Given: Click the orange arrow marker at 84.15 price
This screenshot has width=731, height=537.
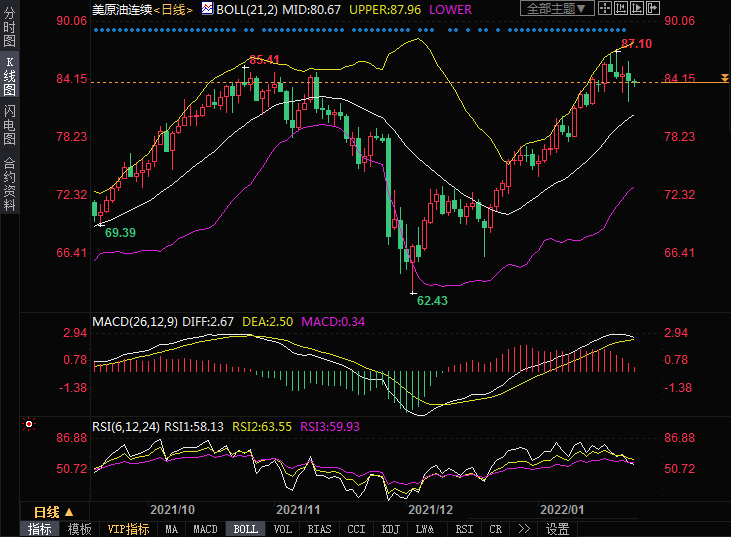Looking at the screenshot, I should pyautogui.click(x=724, y=78).
